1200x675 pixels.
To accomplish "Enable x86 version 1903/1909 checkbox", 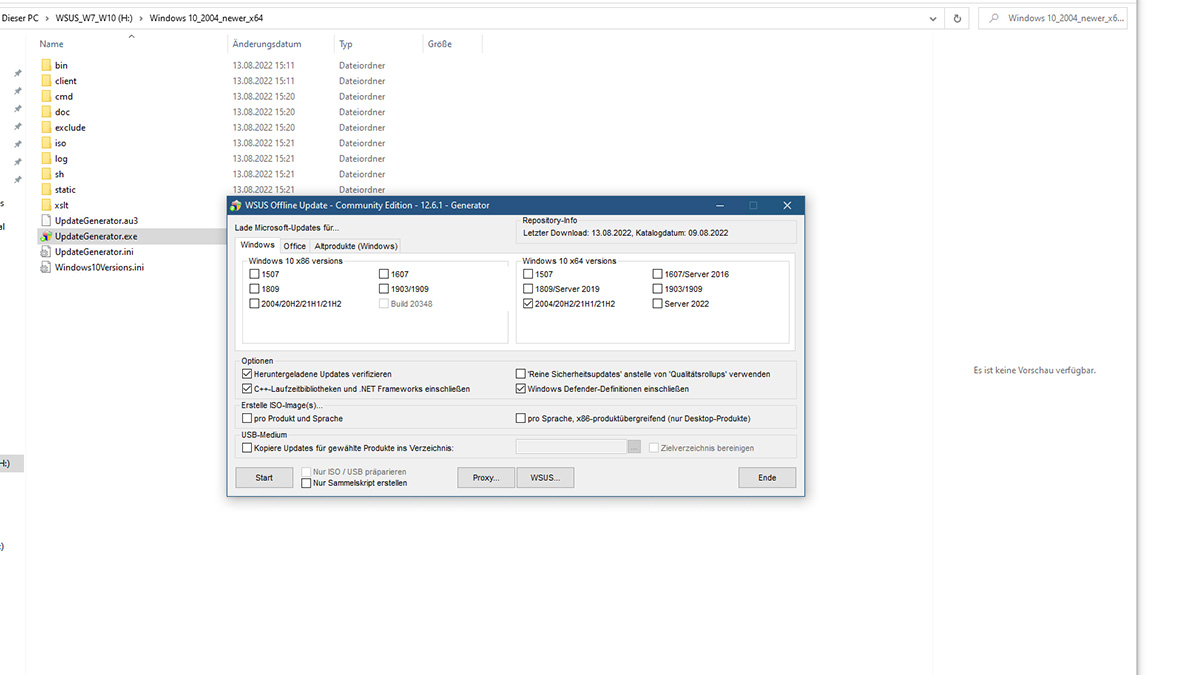I will click(384, 289).
